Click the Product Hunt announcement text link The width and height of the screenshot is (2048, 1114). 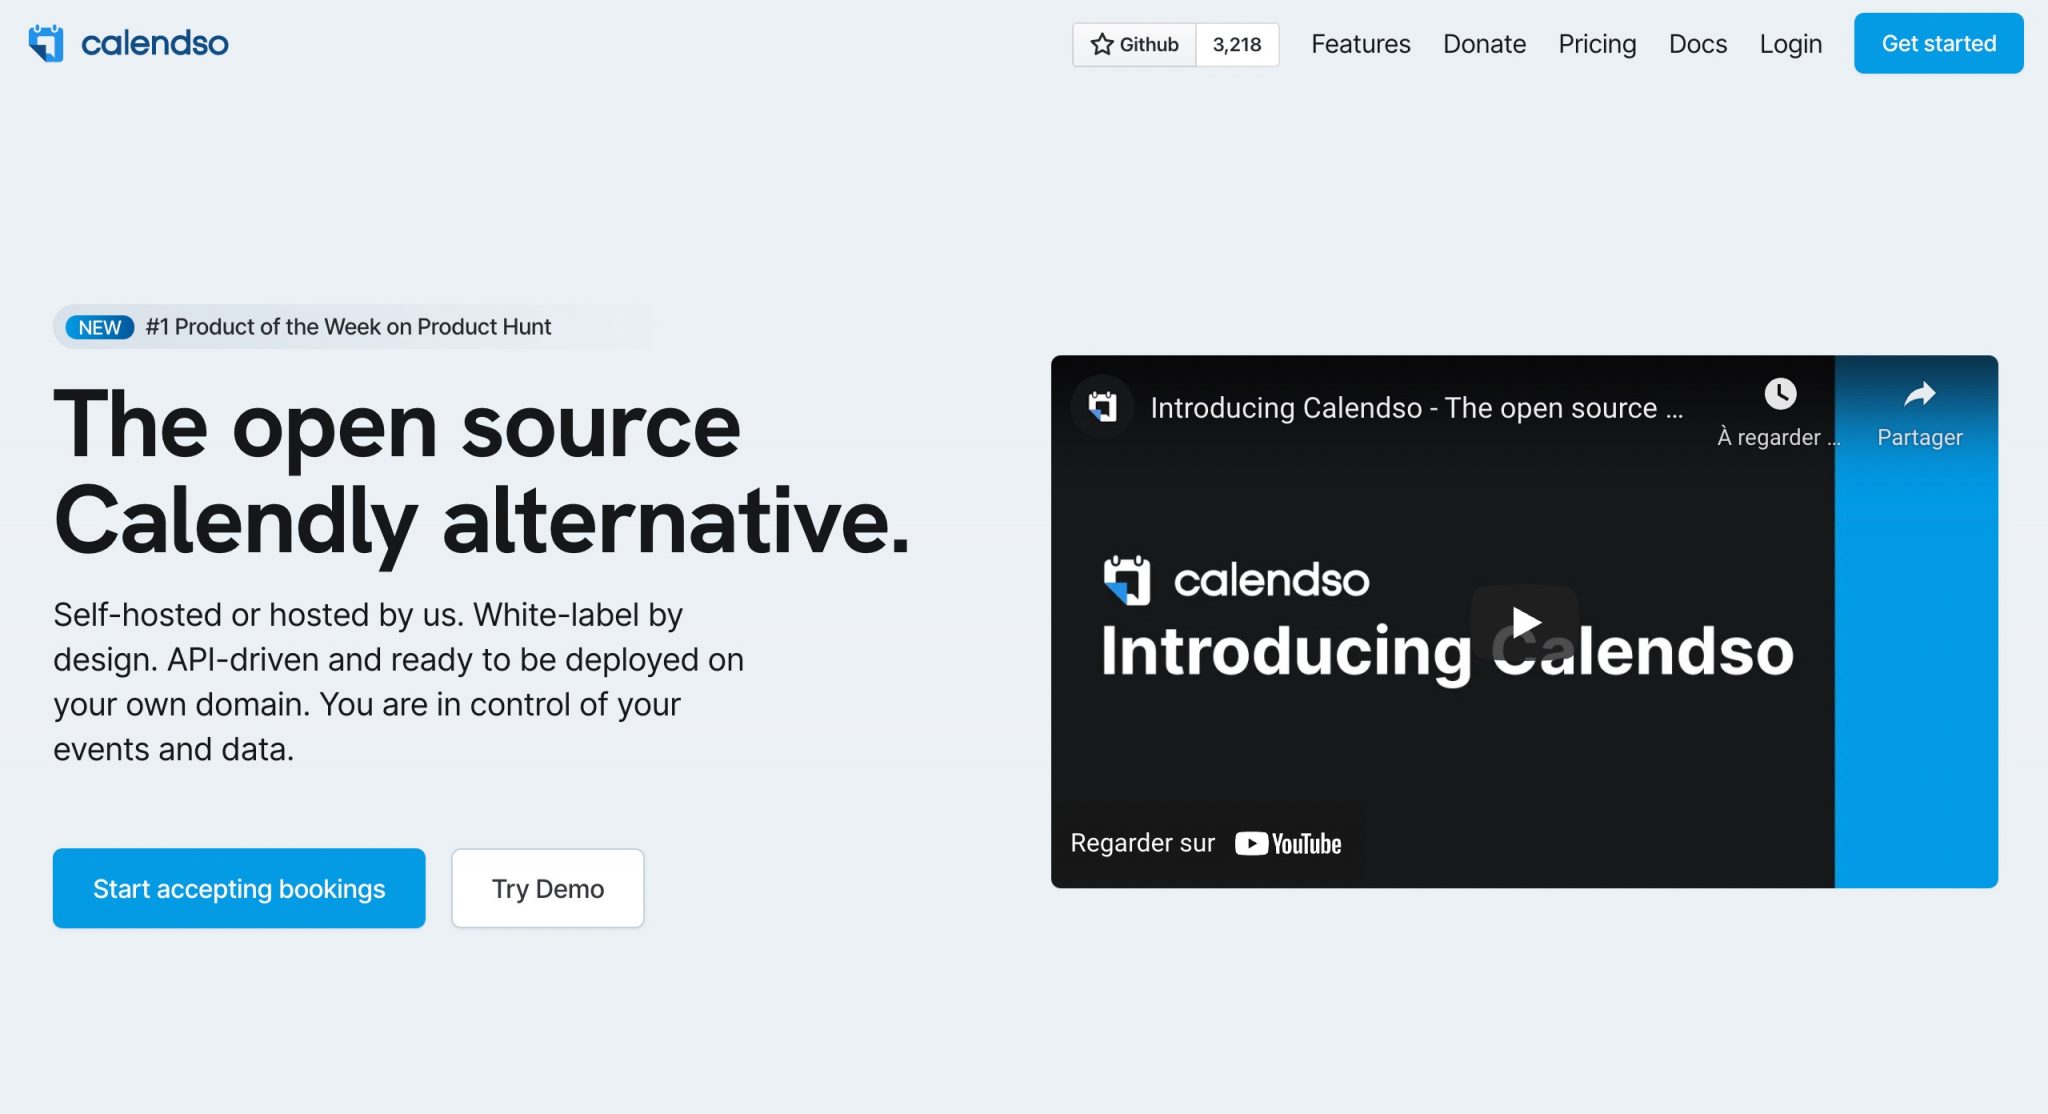point(348,325)
